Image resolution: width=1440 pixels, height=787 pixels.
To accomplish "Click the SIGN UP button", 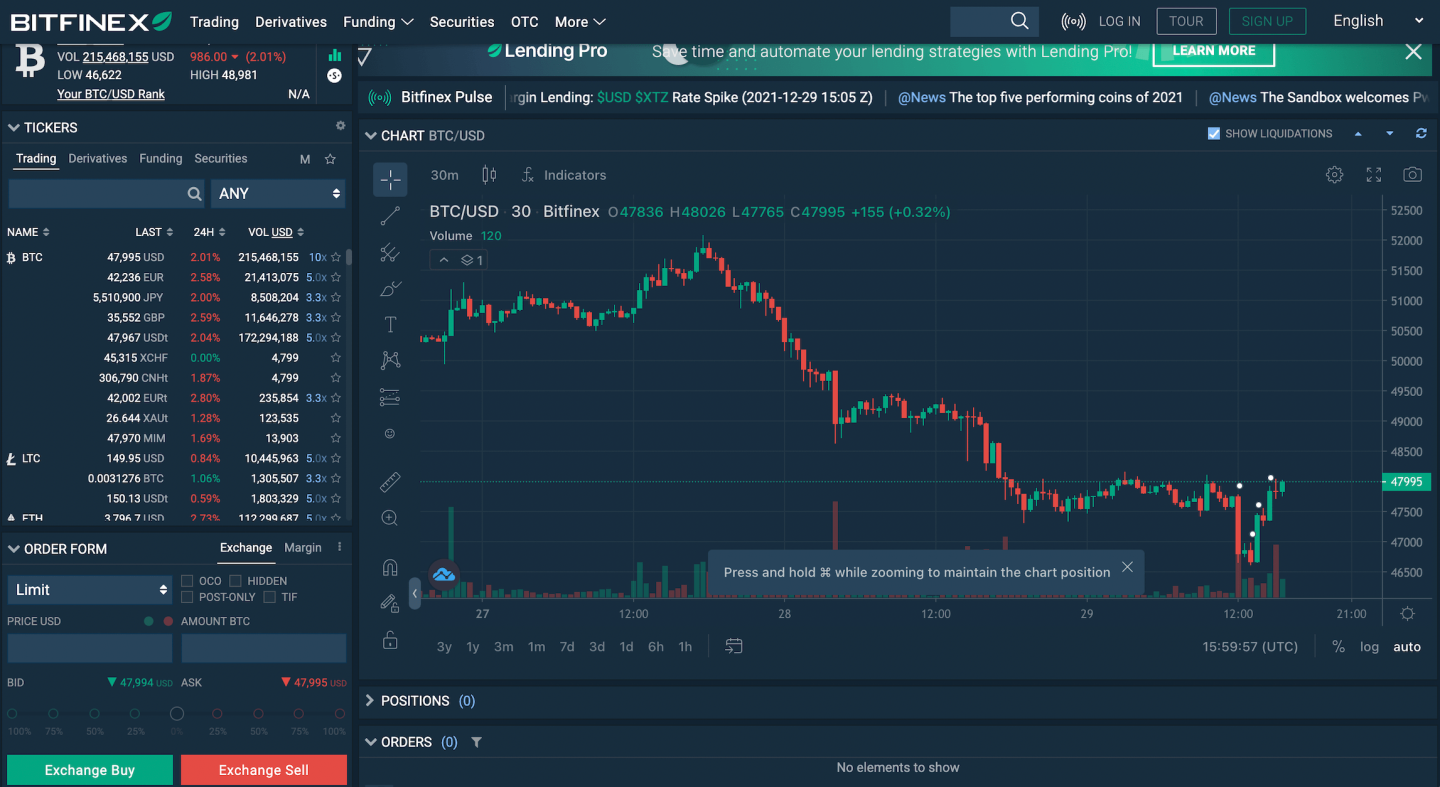I will click(1267, 21).
